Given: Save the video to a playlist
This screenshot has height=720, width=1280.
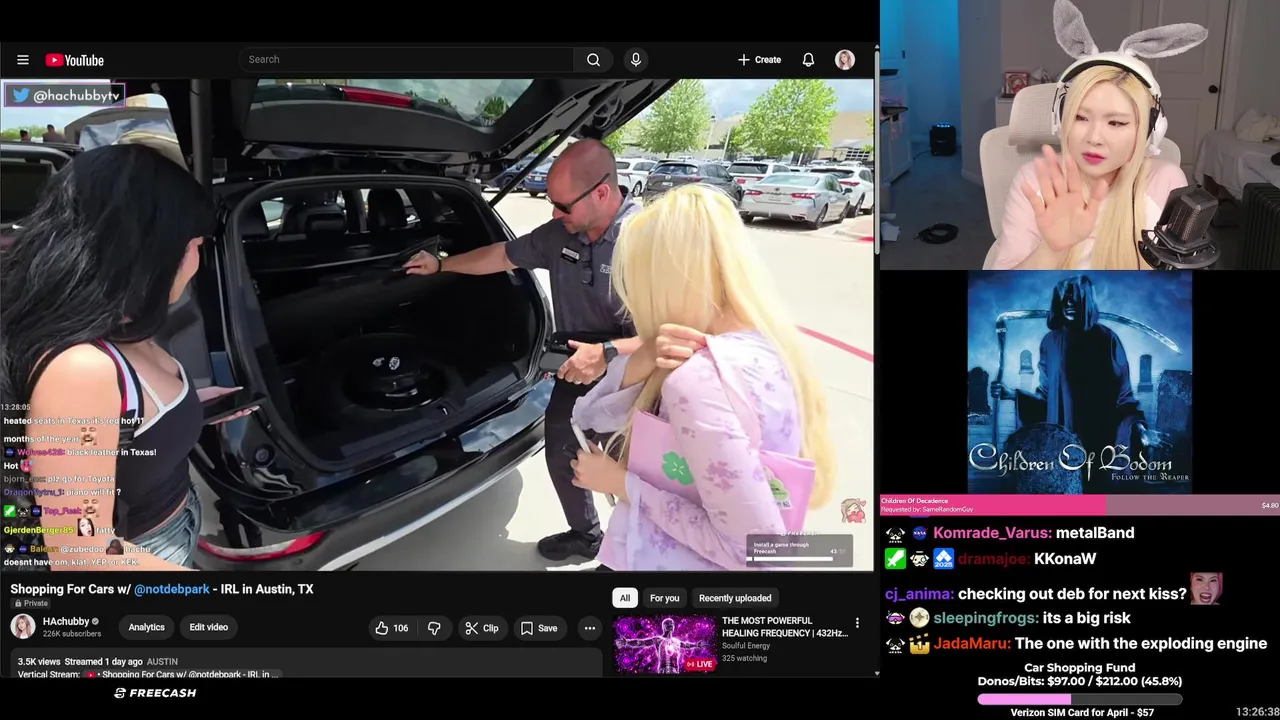Looking at the screenshot, I should point(539,628).
